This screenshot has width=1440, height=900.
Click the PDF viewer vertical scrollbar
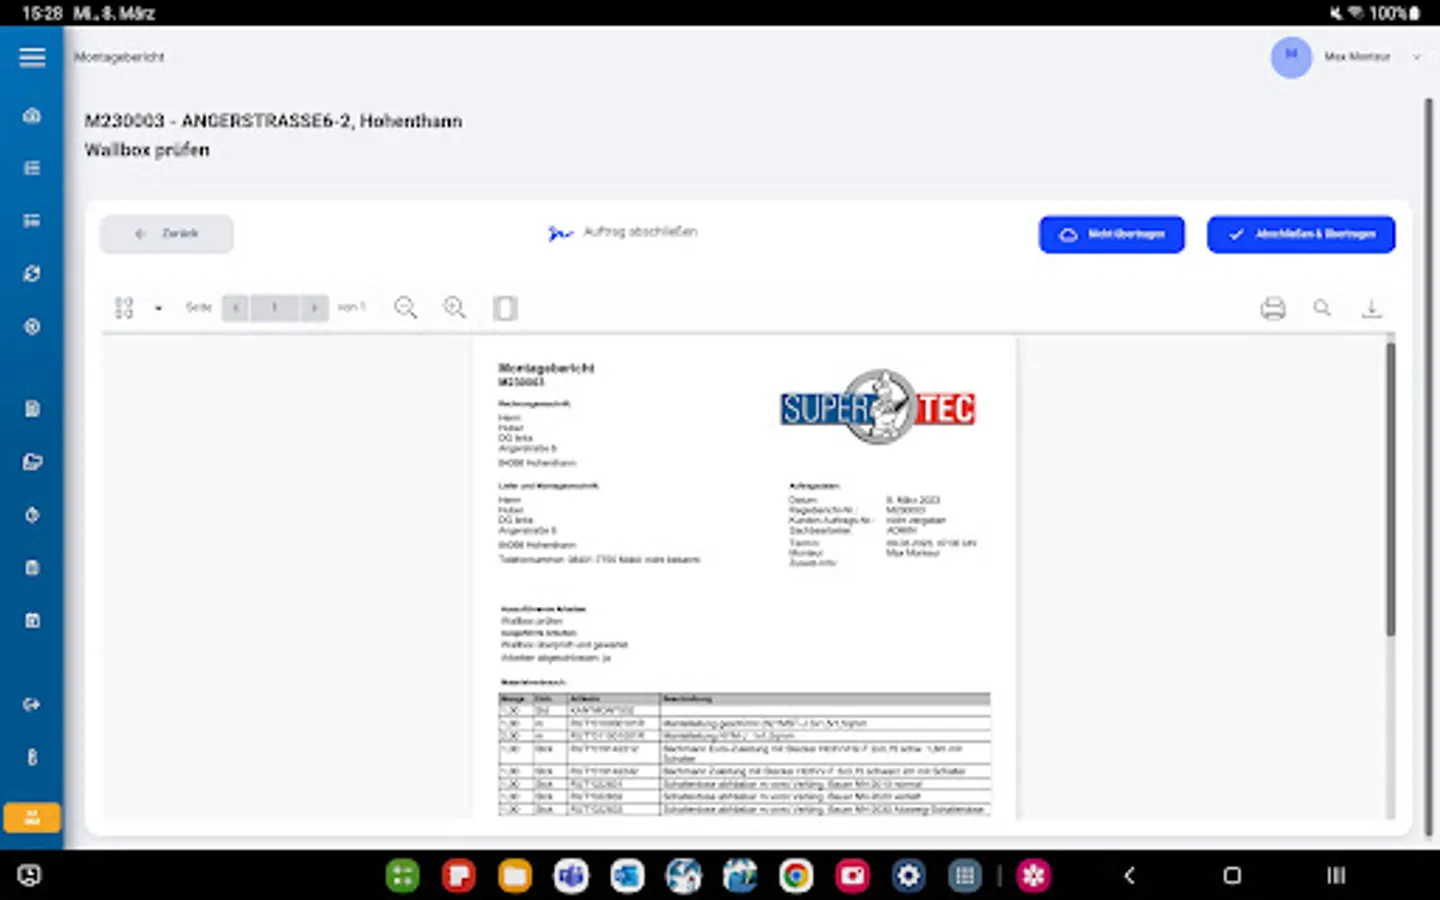coord(1390,489)
